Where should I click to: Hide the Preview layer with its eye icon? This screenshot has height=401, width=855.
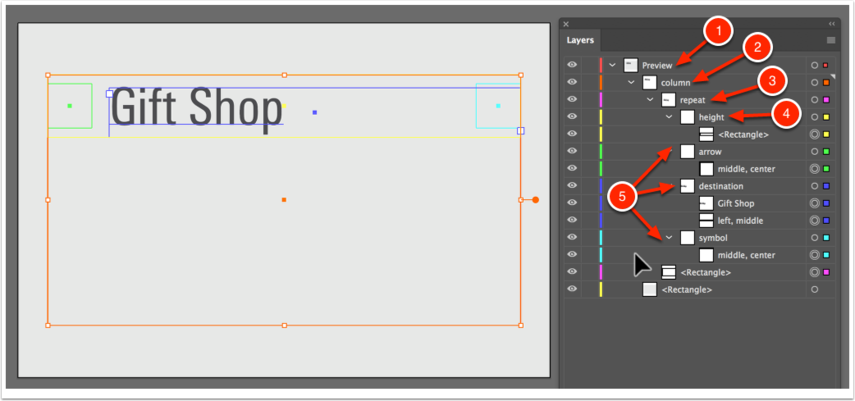click(x=571, y=65)
